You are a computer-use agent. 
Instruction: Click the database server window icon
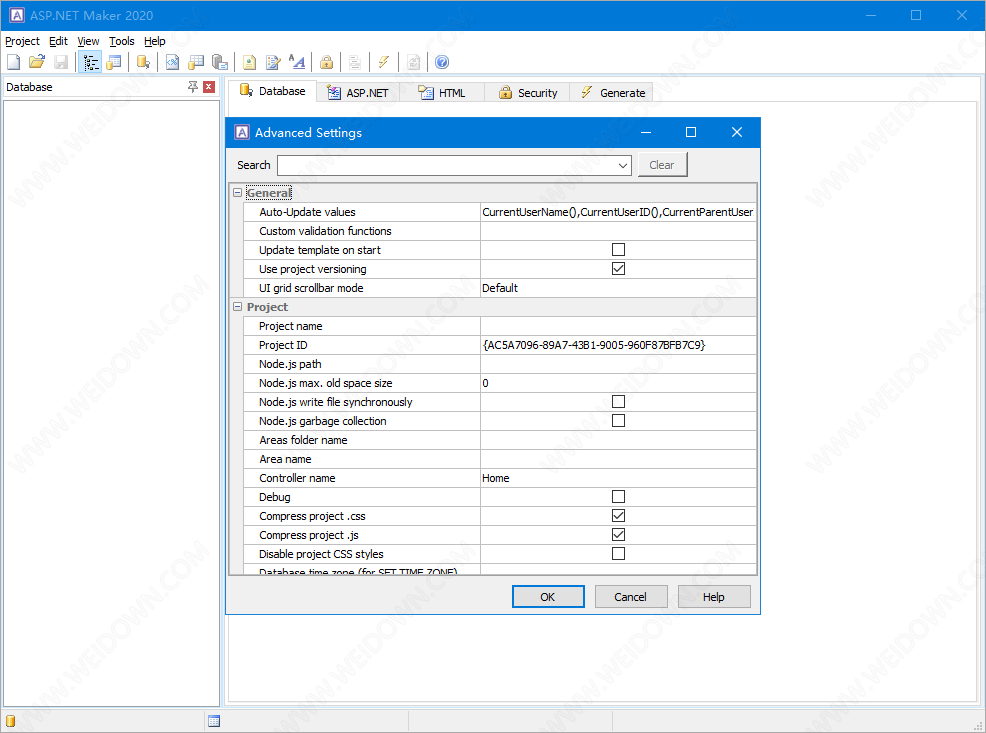coord(219,62)
